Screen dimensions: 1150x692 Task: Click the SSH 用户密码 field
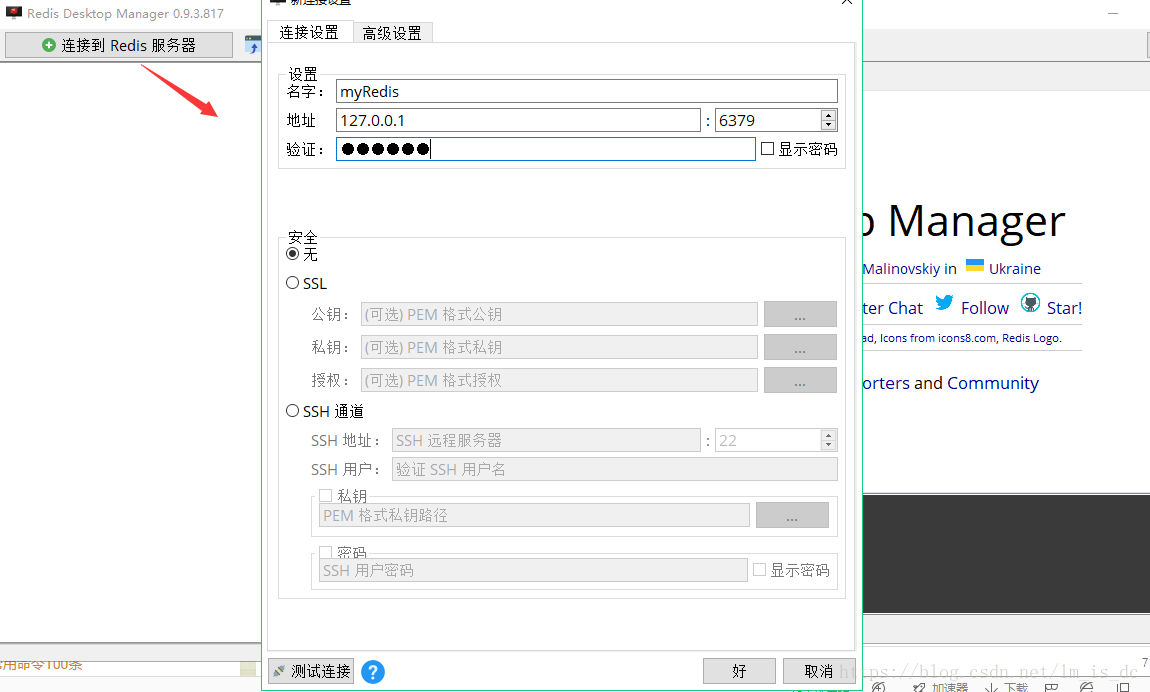[x=533, y=570]
